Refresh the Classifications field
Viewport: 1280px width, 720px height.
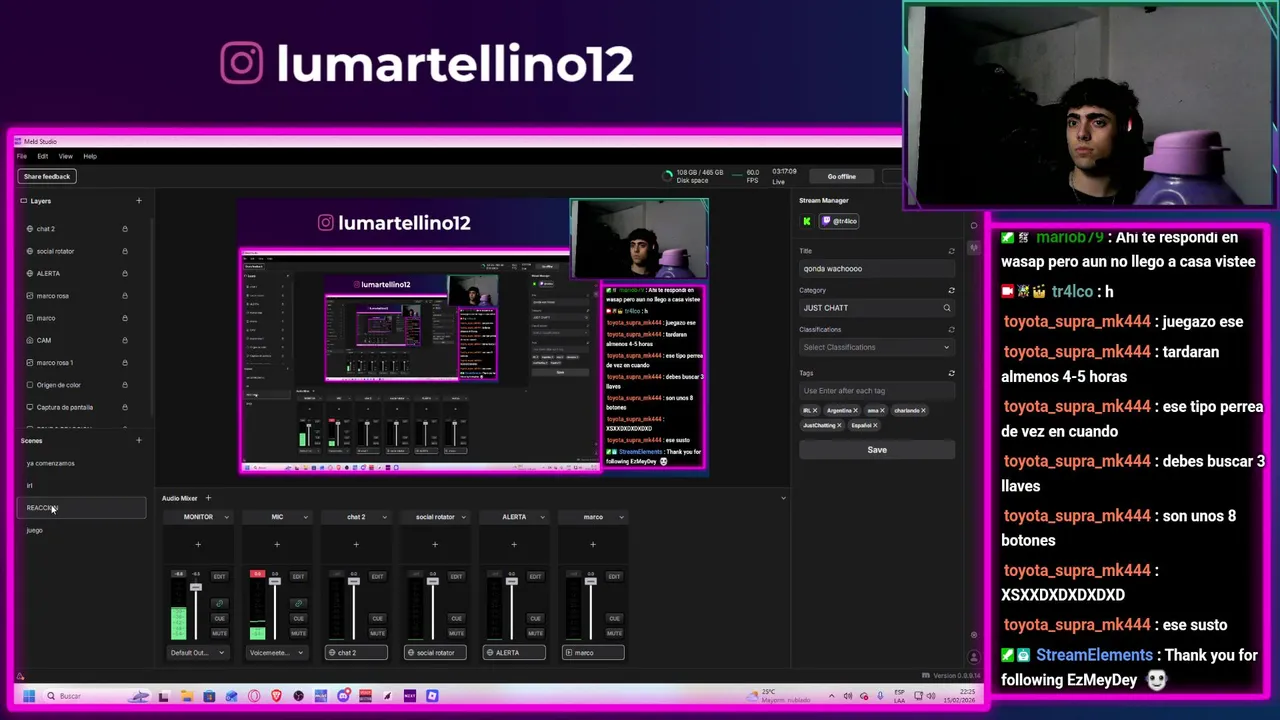coord(951,329)
